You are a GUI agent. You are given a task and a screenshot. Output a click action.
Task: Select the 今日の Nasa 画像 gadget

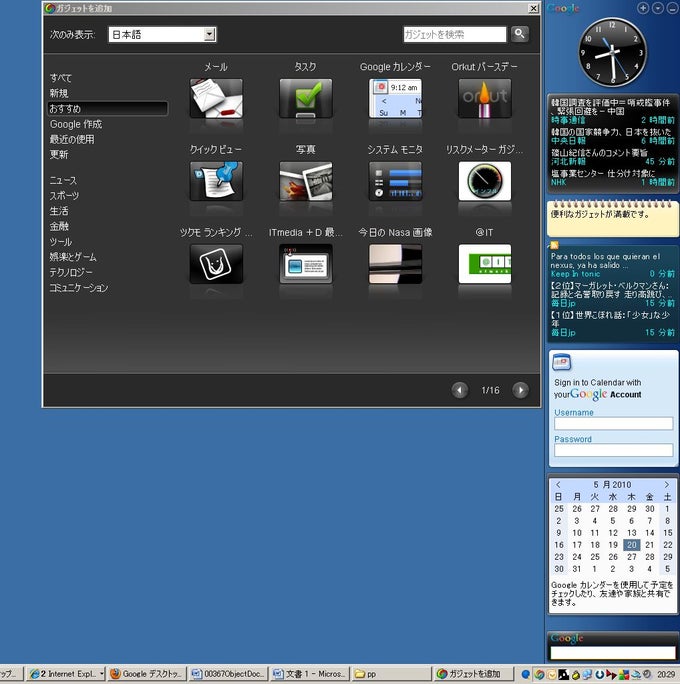pyautogui.click(x=395, y=264)
